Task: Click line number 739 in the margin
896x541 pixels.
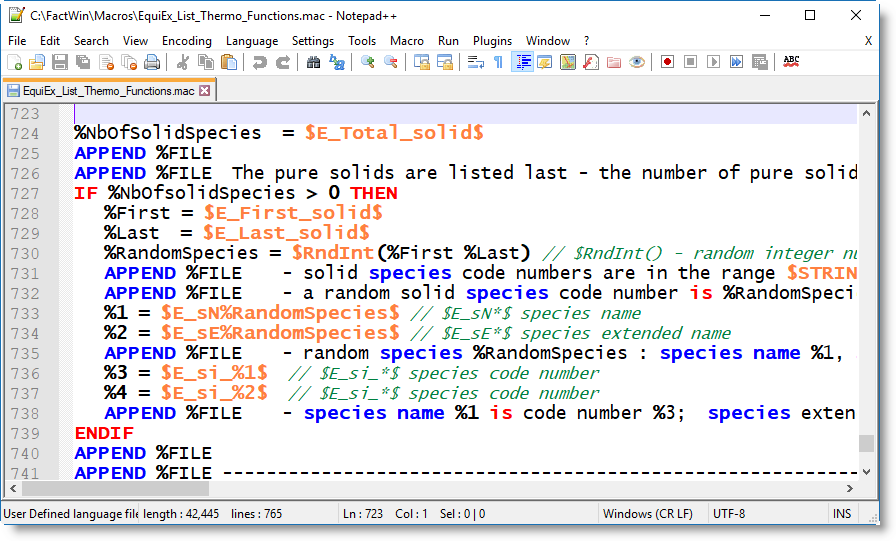Action: pyautogui.click(x=25, y=434)
